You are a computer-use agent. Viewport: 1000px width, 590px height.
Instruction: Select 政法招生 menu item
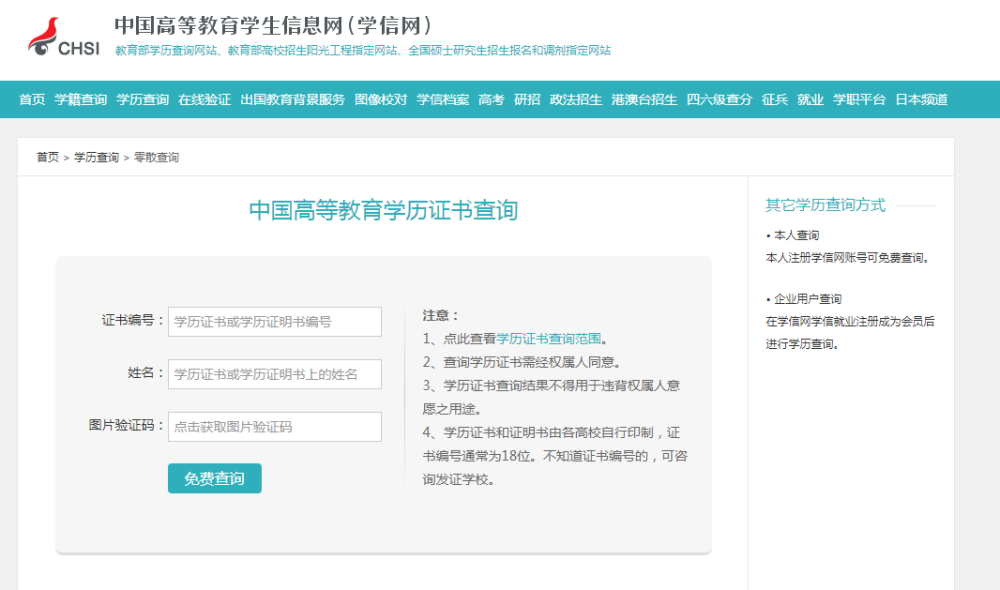(576, 100)
